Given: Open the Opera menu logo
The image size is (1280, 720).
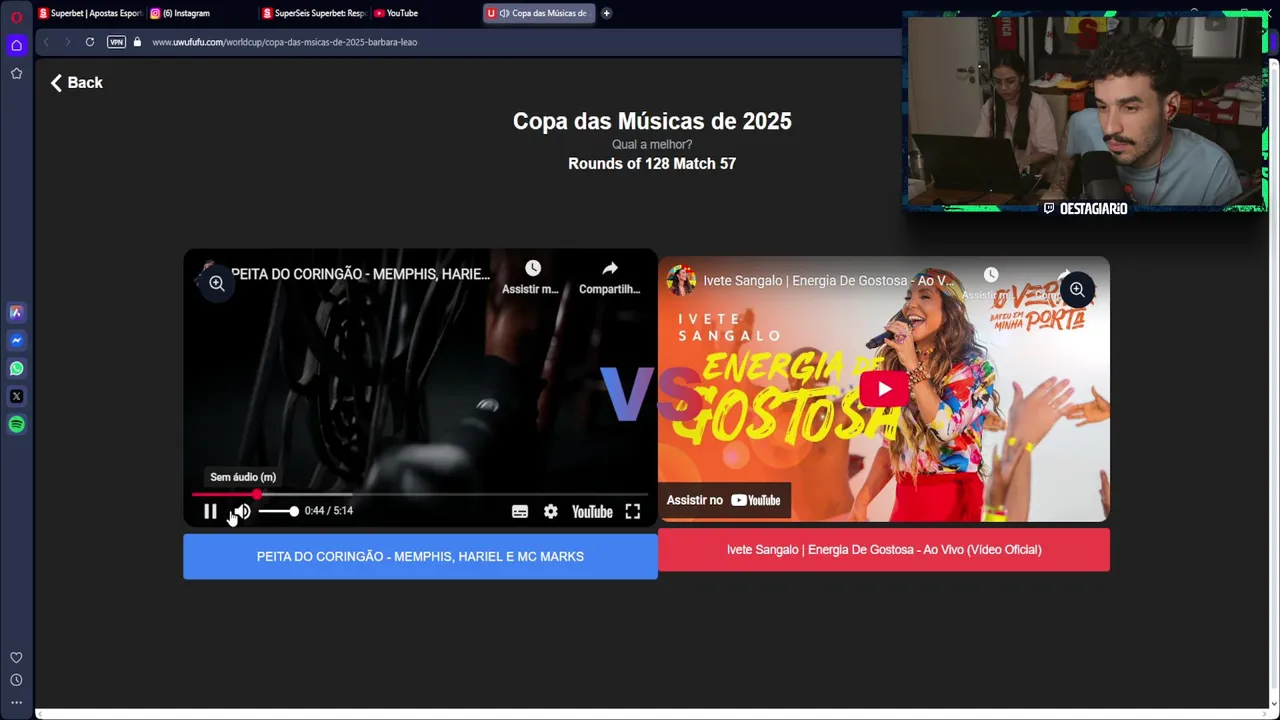Looking at the screenshot, I should [x=16, y=17].
